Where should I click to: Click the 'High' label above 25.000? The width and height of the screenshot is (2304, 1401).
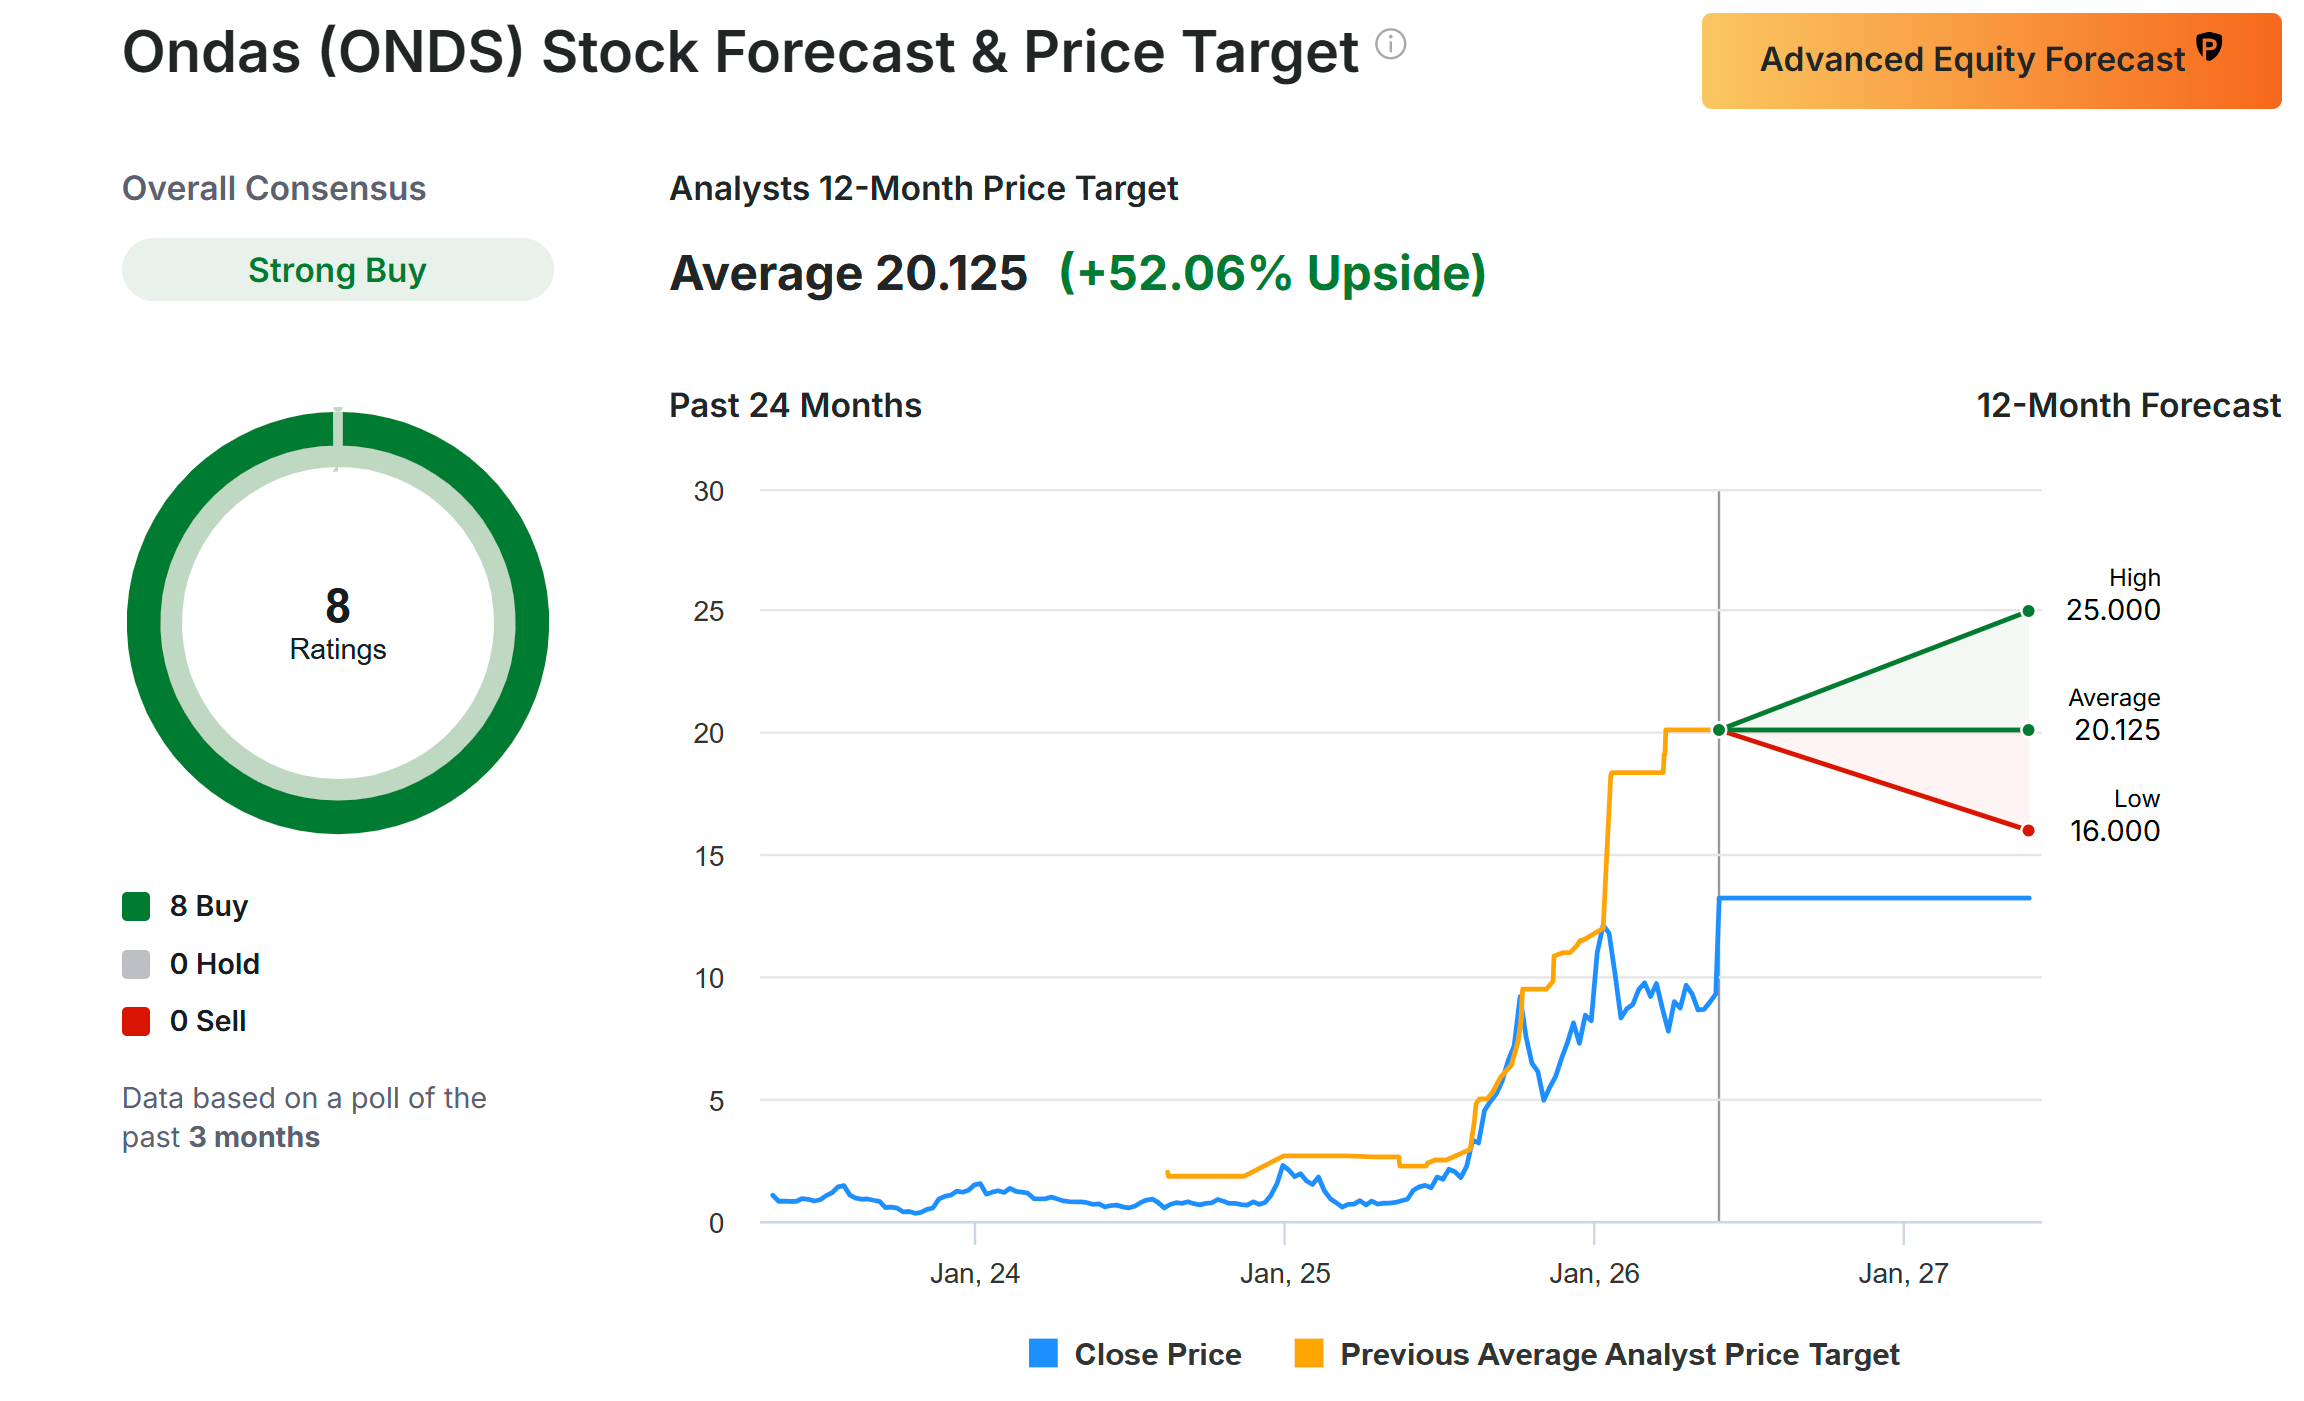2134,578
